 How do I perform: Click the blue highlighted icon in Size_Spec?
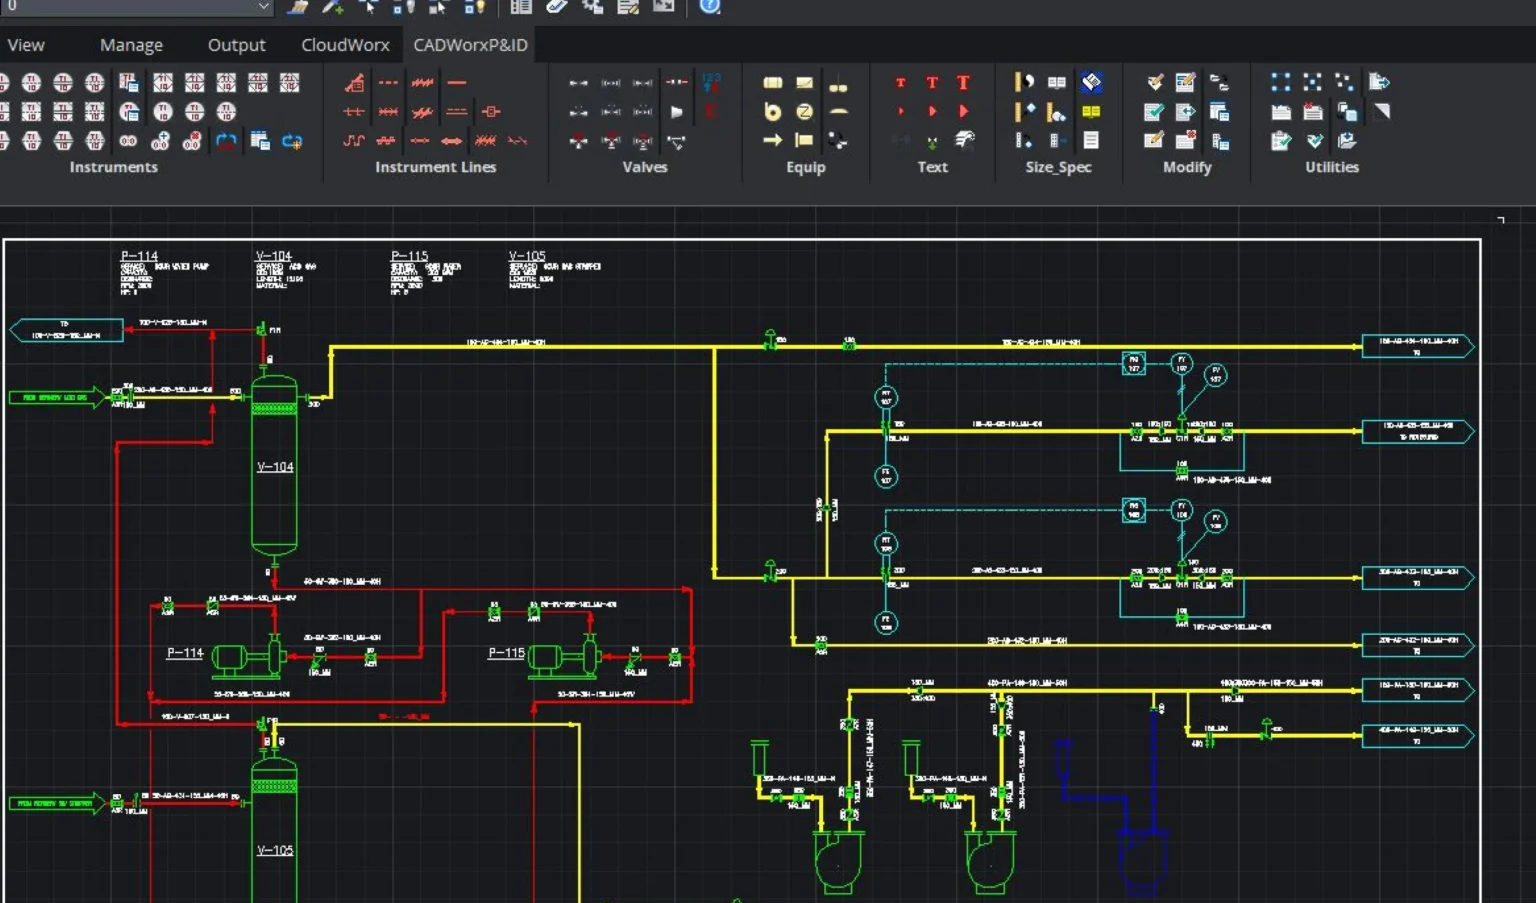tap(1092, 82)
